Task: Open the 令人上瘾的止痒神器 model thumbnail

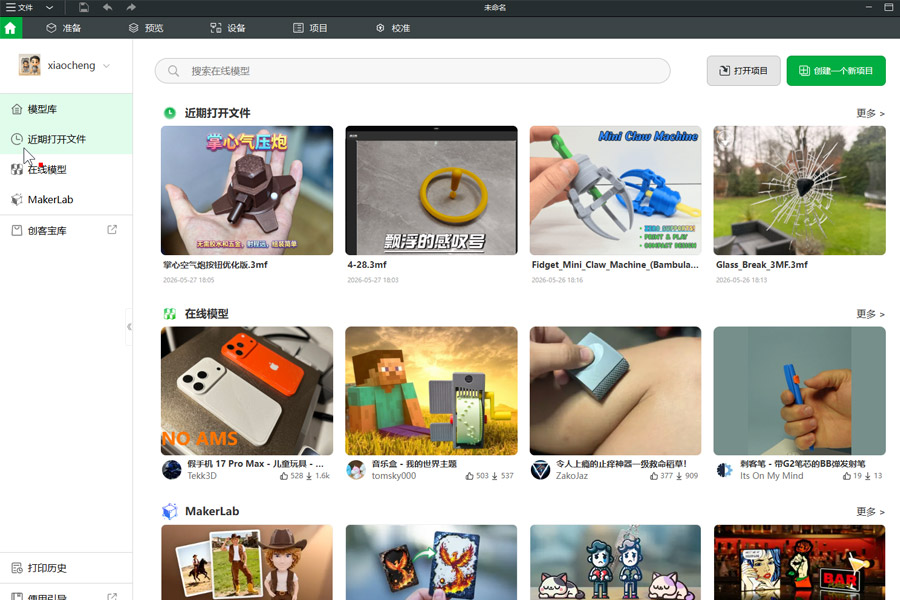Action: click(615, 391)
